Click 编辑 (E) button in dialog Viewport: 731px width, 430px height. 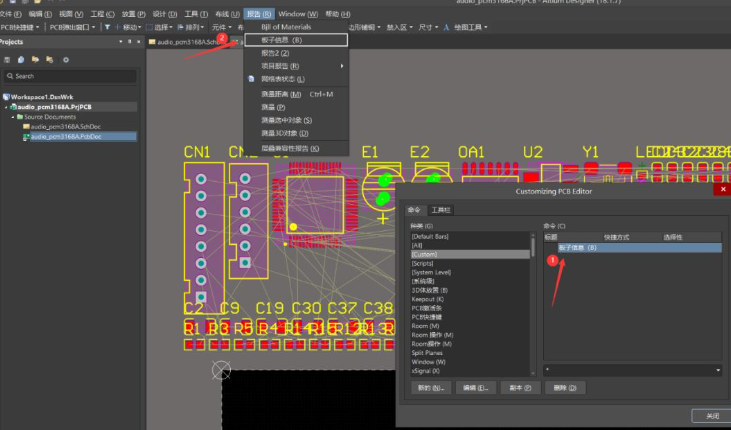point(476,388)
